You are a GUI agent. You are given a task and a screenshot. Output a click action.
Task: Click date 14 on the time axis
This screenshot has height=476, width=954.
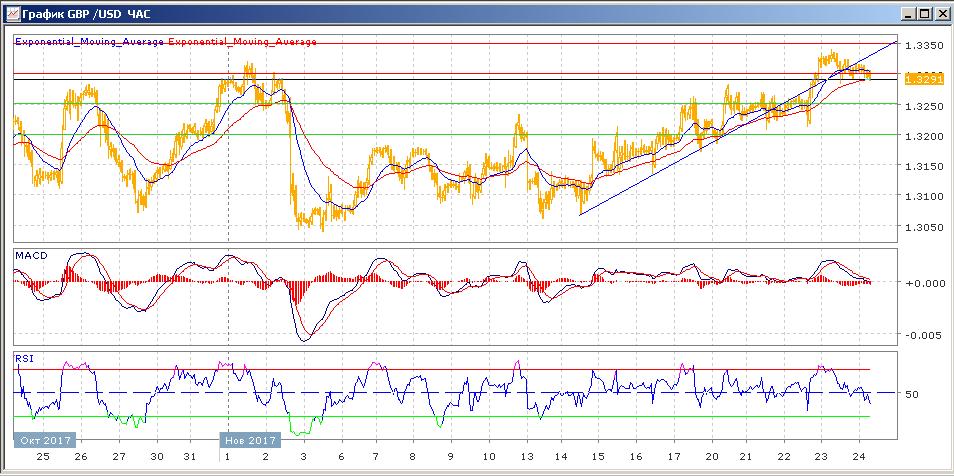point(560,457)
